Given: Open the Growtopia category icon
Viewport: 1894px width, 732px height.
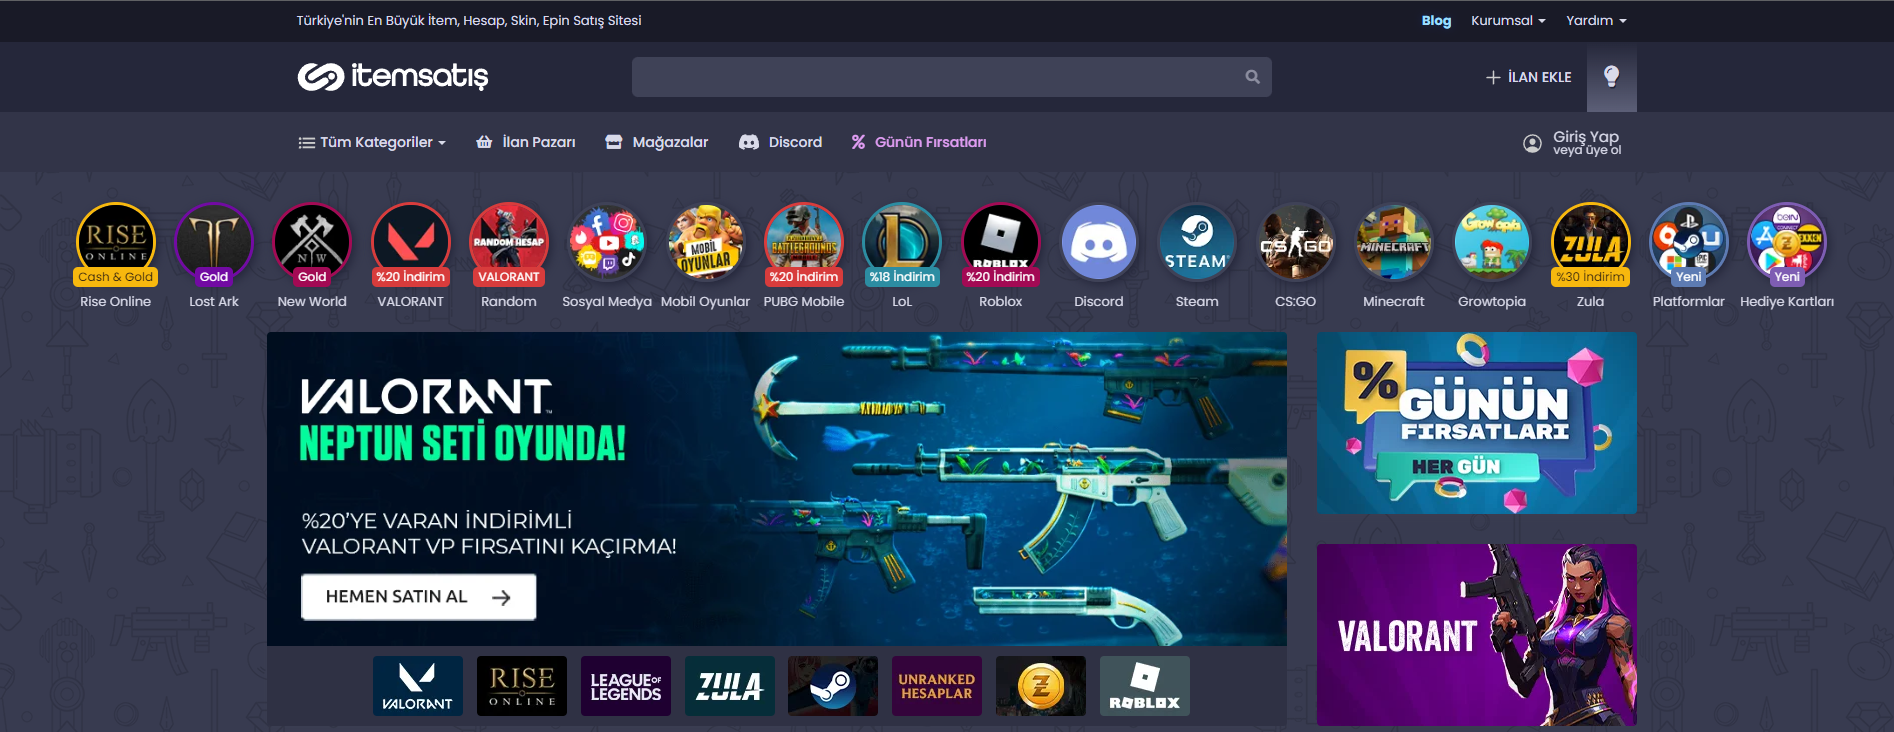Looking at the screenshot, I should pyautogui.click(x=1492, y=243).
